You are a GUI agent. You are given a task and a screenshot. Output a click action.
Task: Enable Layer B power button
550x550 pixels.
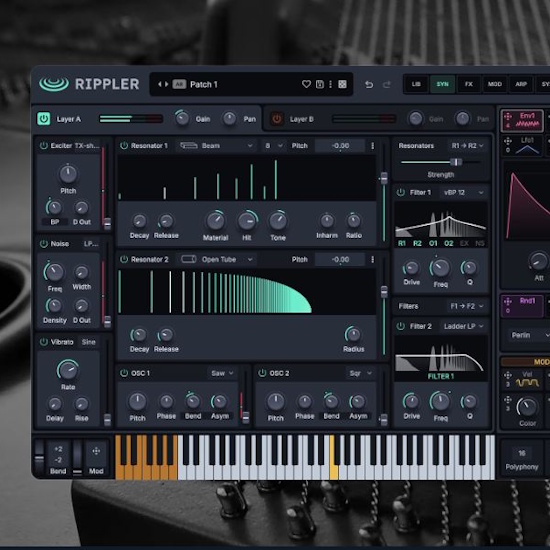coord(277,119)
